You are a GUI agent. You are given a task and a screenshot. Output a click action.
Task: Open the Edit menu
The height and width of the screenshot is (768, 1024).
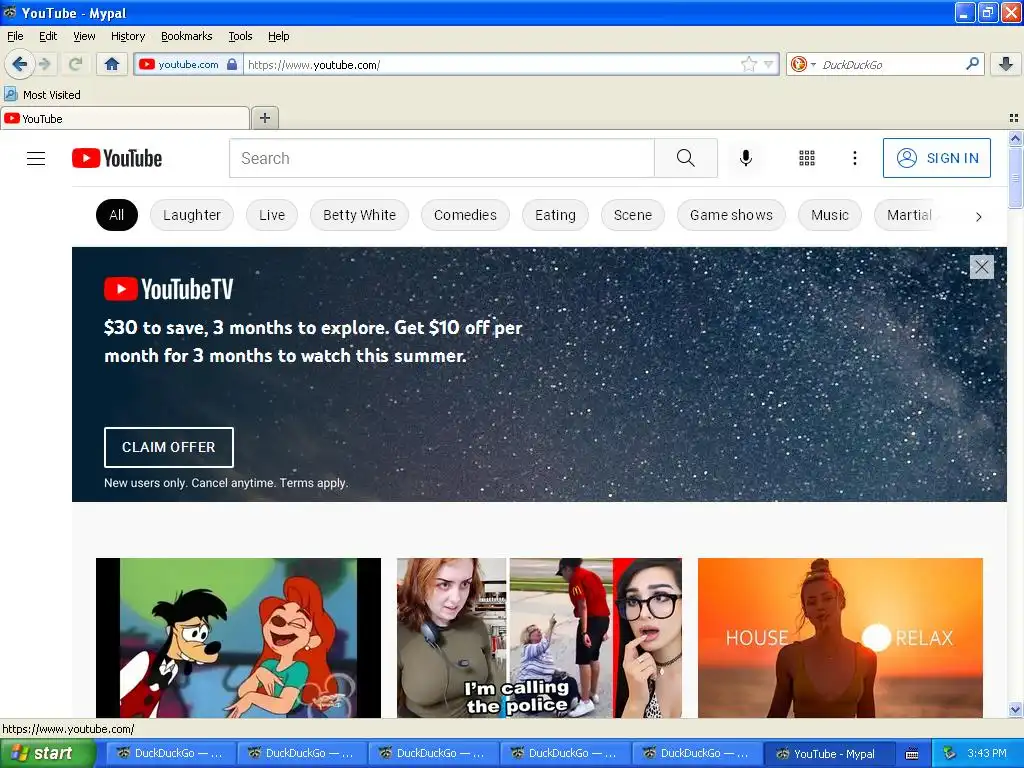pyautogui.click(x=48, y=36)
